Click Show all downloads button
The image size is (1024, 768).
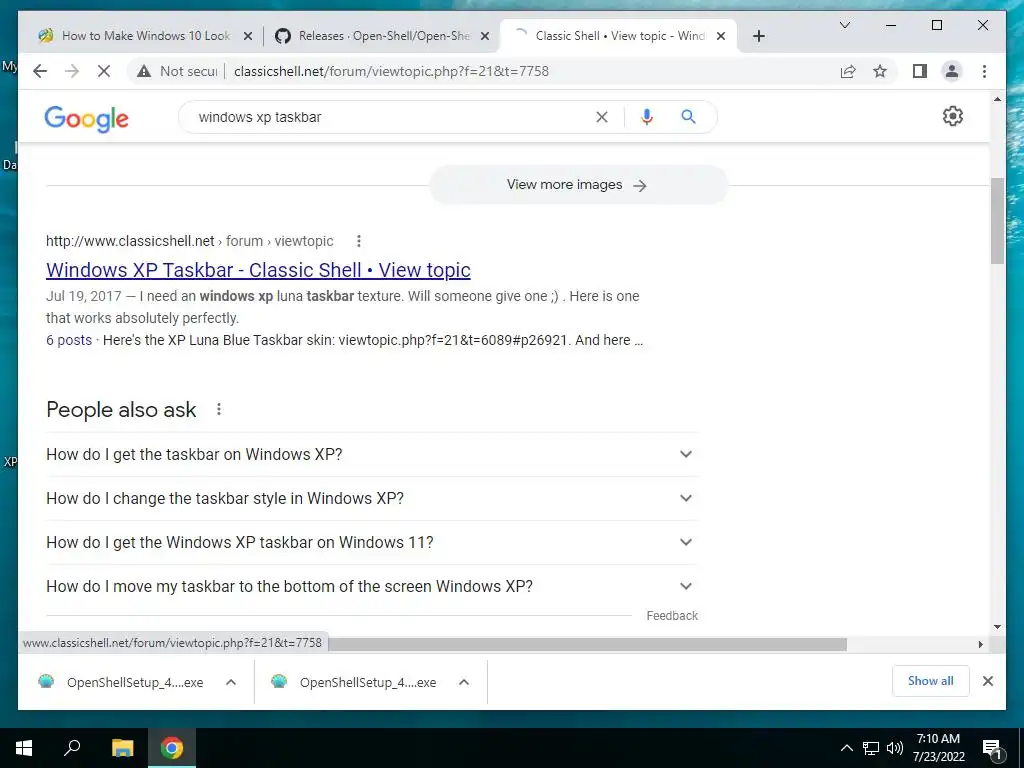[930, 680]
